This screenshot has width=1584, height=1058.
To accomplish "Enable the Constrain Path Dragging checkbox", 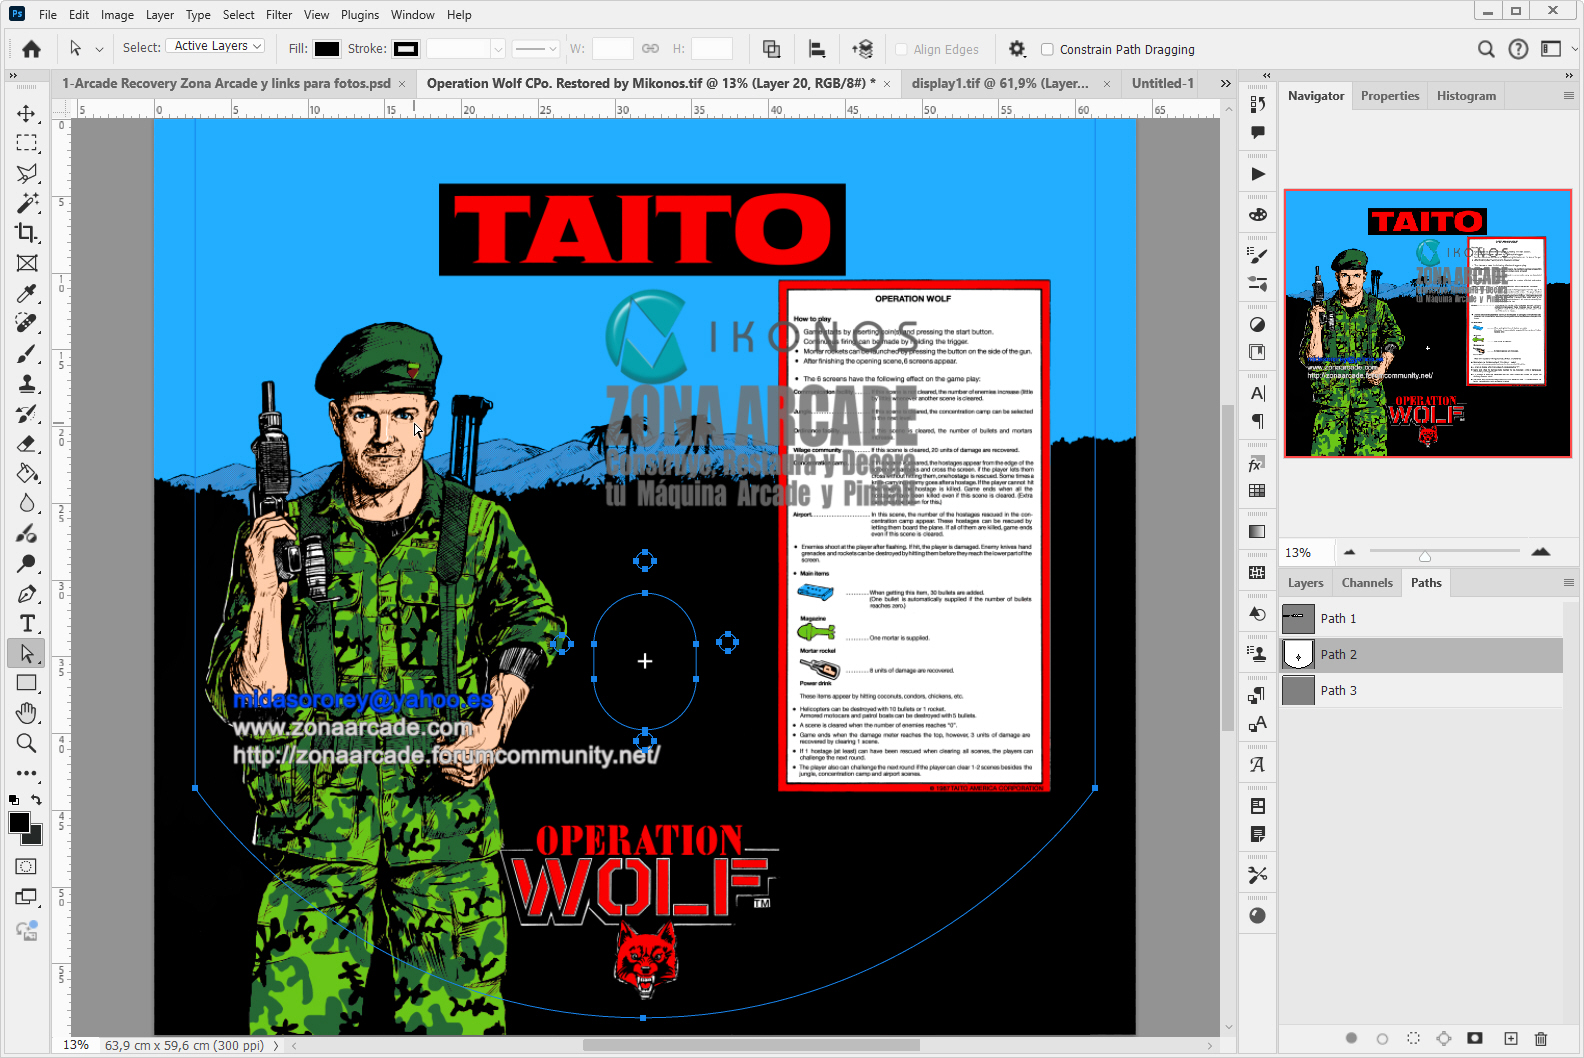I will [x=1047, y=49].
